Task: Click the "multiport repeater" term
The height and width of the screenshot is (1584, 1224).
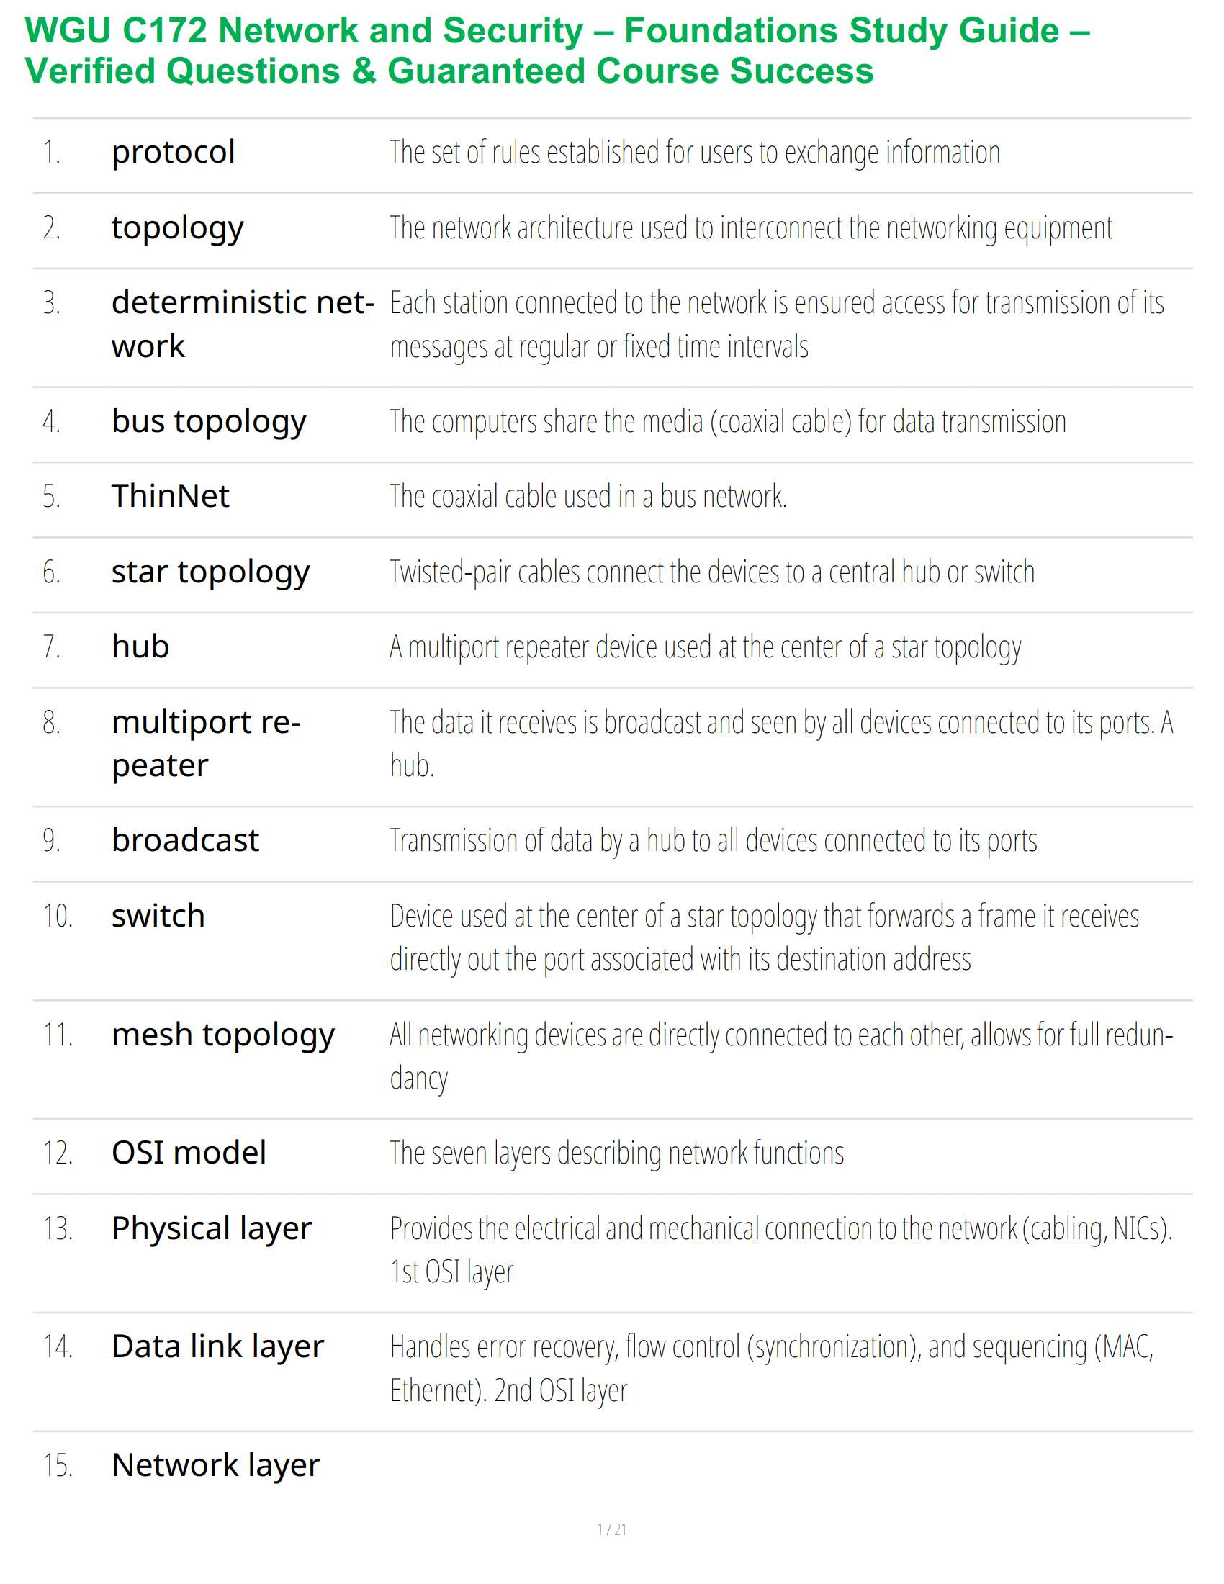Action: click(x=205, y=743)
